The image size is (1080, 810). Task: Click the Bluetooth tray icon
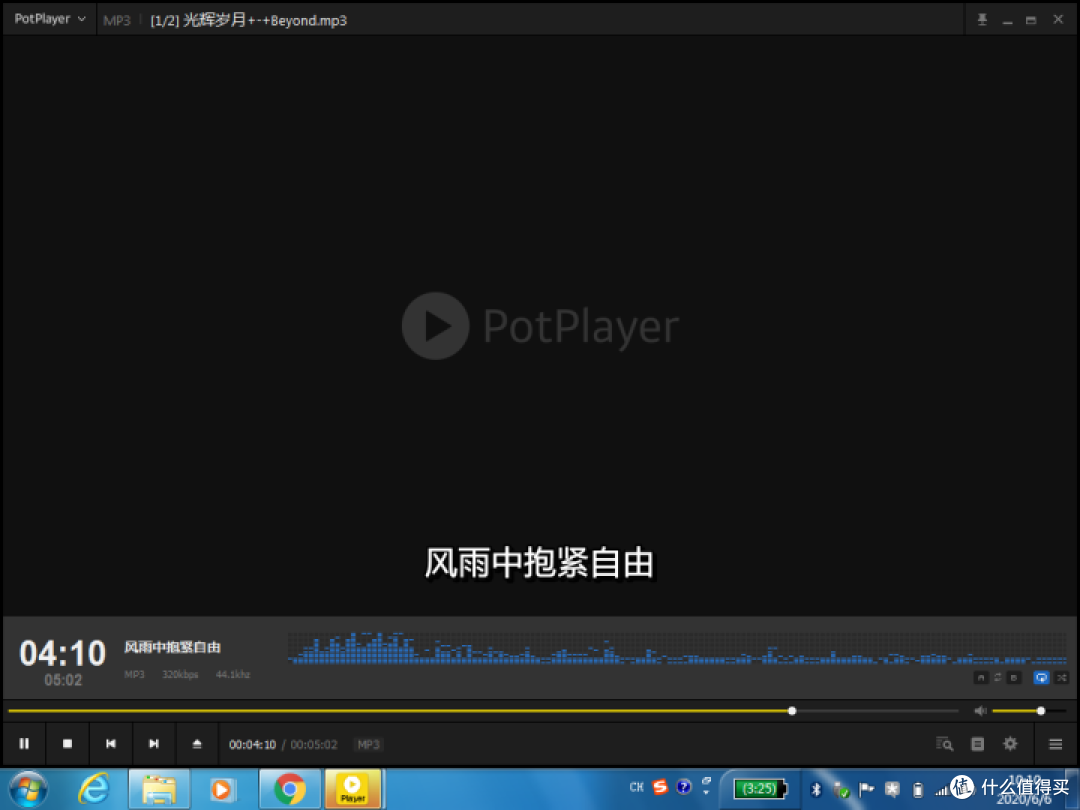point(816,790)
